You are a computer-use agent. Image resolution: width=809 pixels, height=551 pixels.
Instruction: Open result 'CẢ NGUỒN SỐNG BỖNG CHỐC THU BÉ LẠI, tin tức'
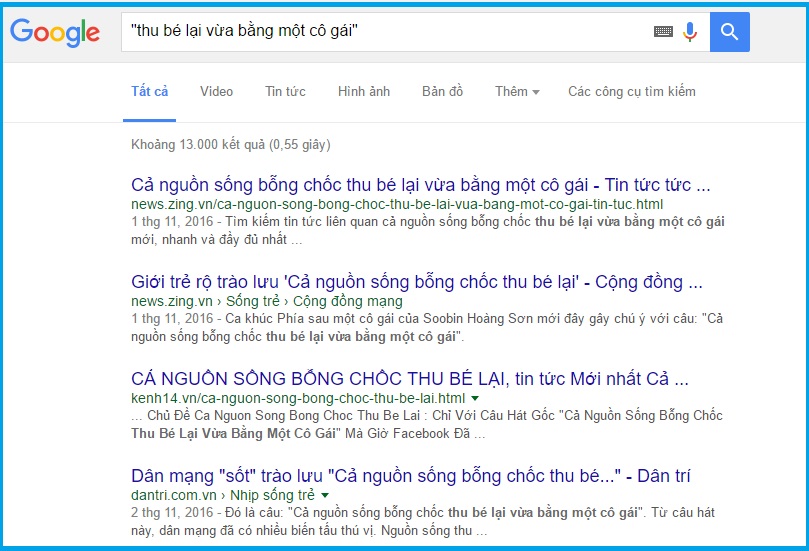(410, 379)
